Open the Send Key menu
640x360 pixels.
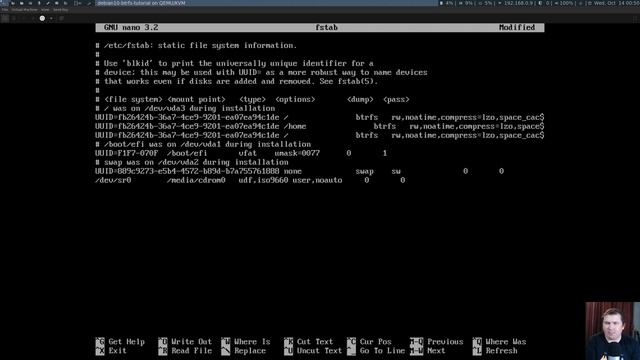(x=60, y=10)
